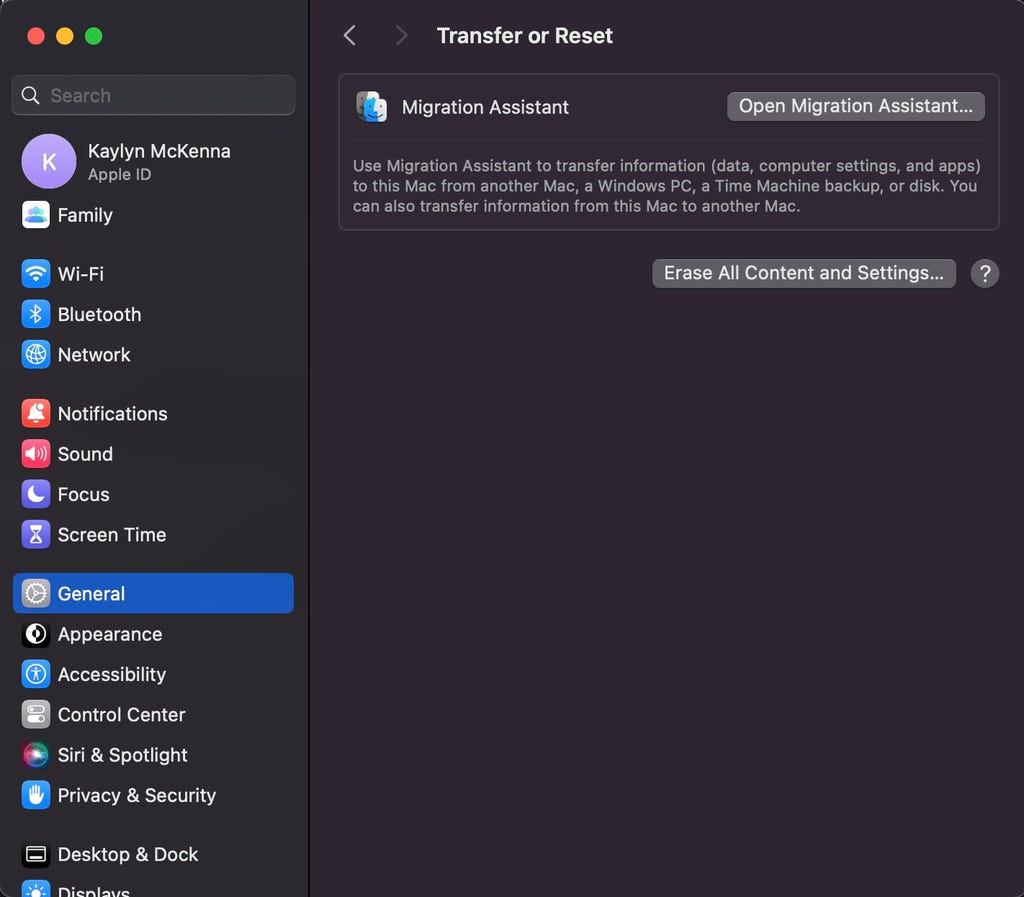Viewport: 1024px width, 897px height.
Task: Go back with the left chevron
Action: click(349, 36)
